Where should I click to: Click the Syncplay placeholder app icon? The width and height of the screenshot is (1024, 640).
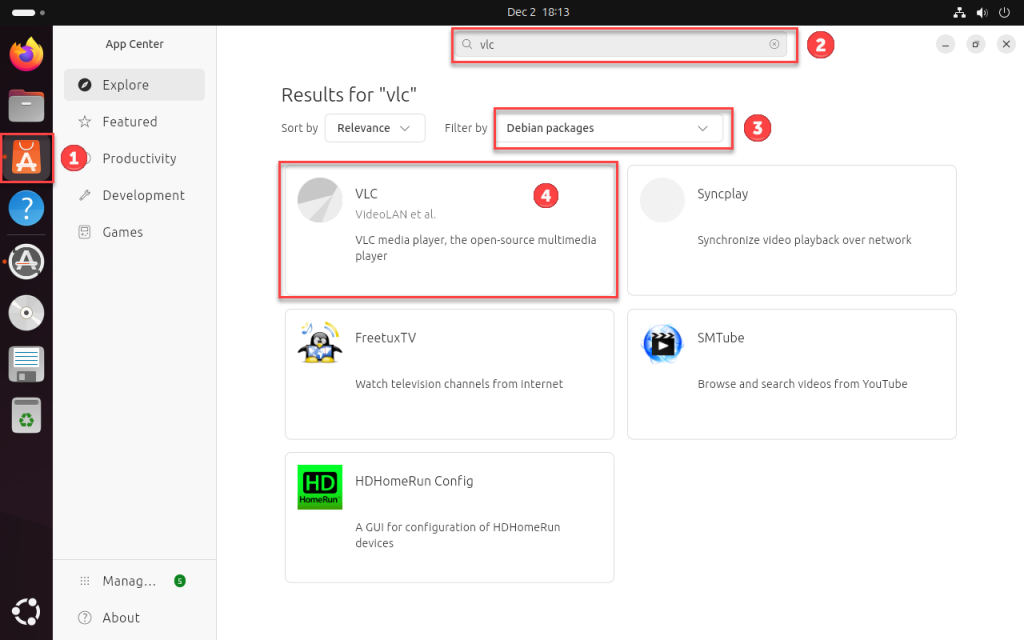point(662,200)
